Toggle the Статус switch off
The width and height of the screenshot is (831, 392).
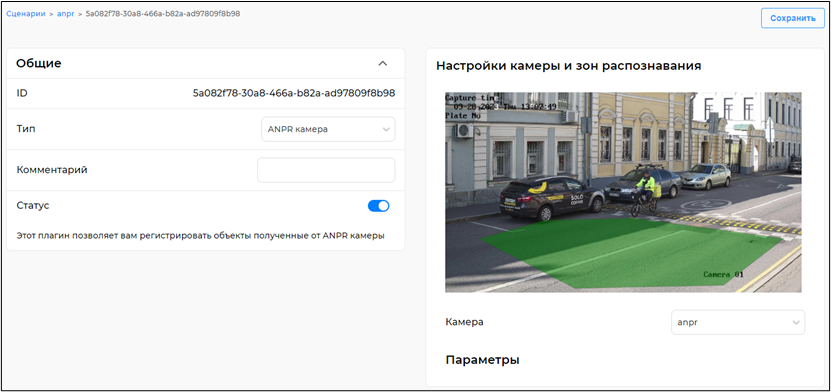pos(378,206)
